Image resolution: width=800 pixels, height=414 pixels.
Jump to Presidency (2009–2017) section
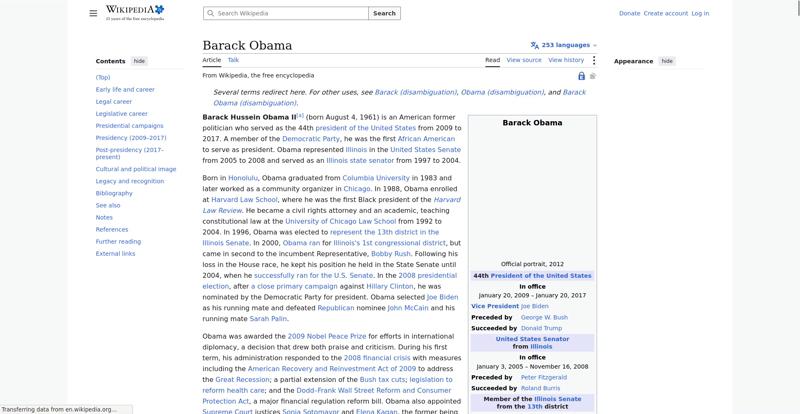coord(131,138)
